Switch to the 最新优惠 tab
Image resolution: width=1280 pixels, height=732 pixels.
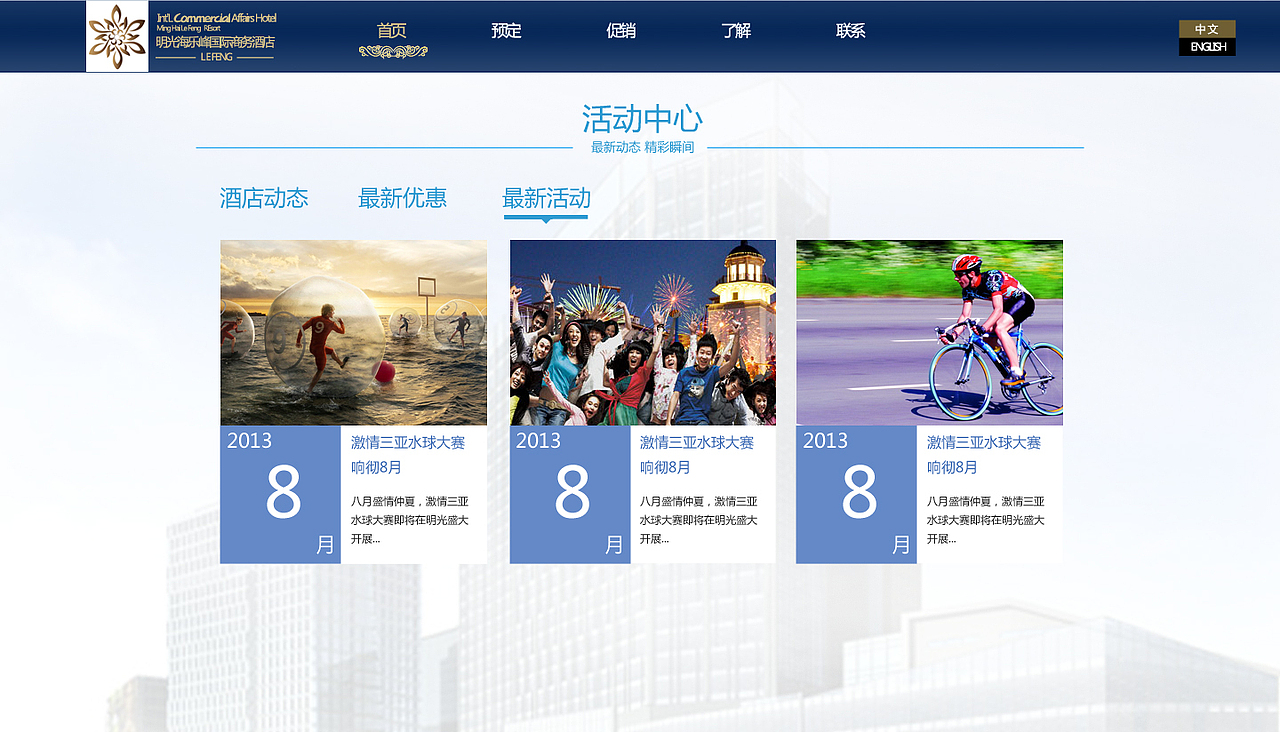click(404, 198)
